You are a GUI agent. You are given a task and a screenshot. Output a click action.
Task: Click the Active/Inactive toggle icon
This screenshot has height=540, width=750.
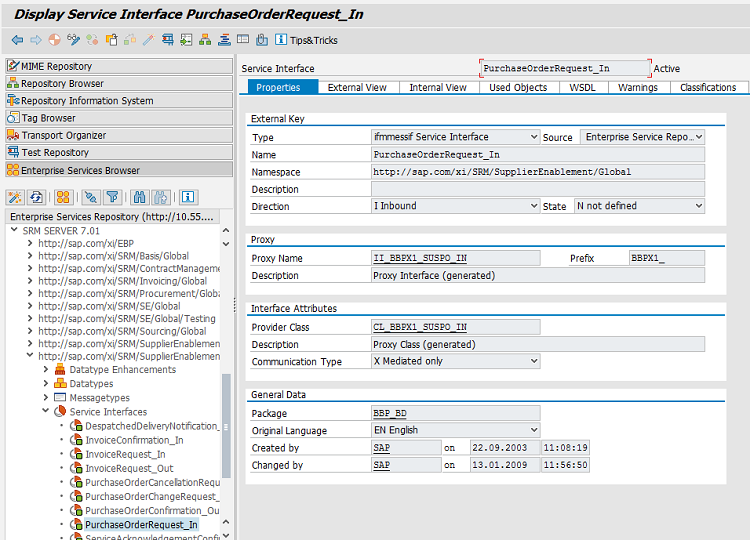tap(92, 40)
